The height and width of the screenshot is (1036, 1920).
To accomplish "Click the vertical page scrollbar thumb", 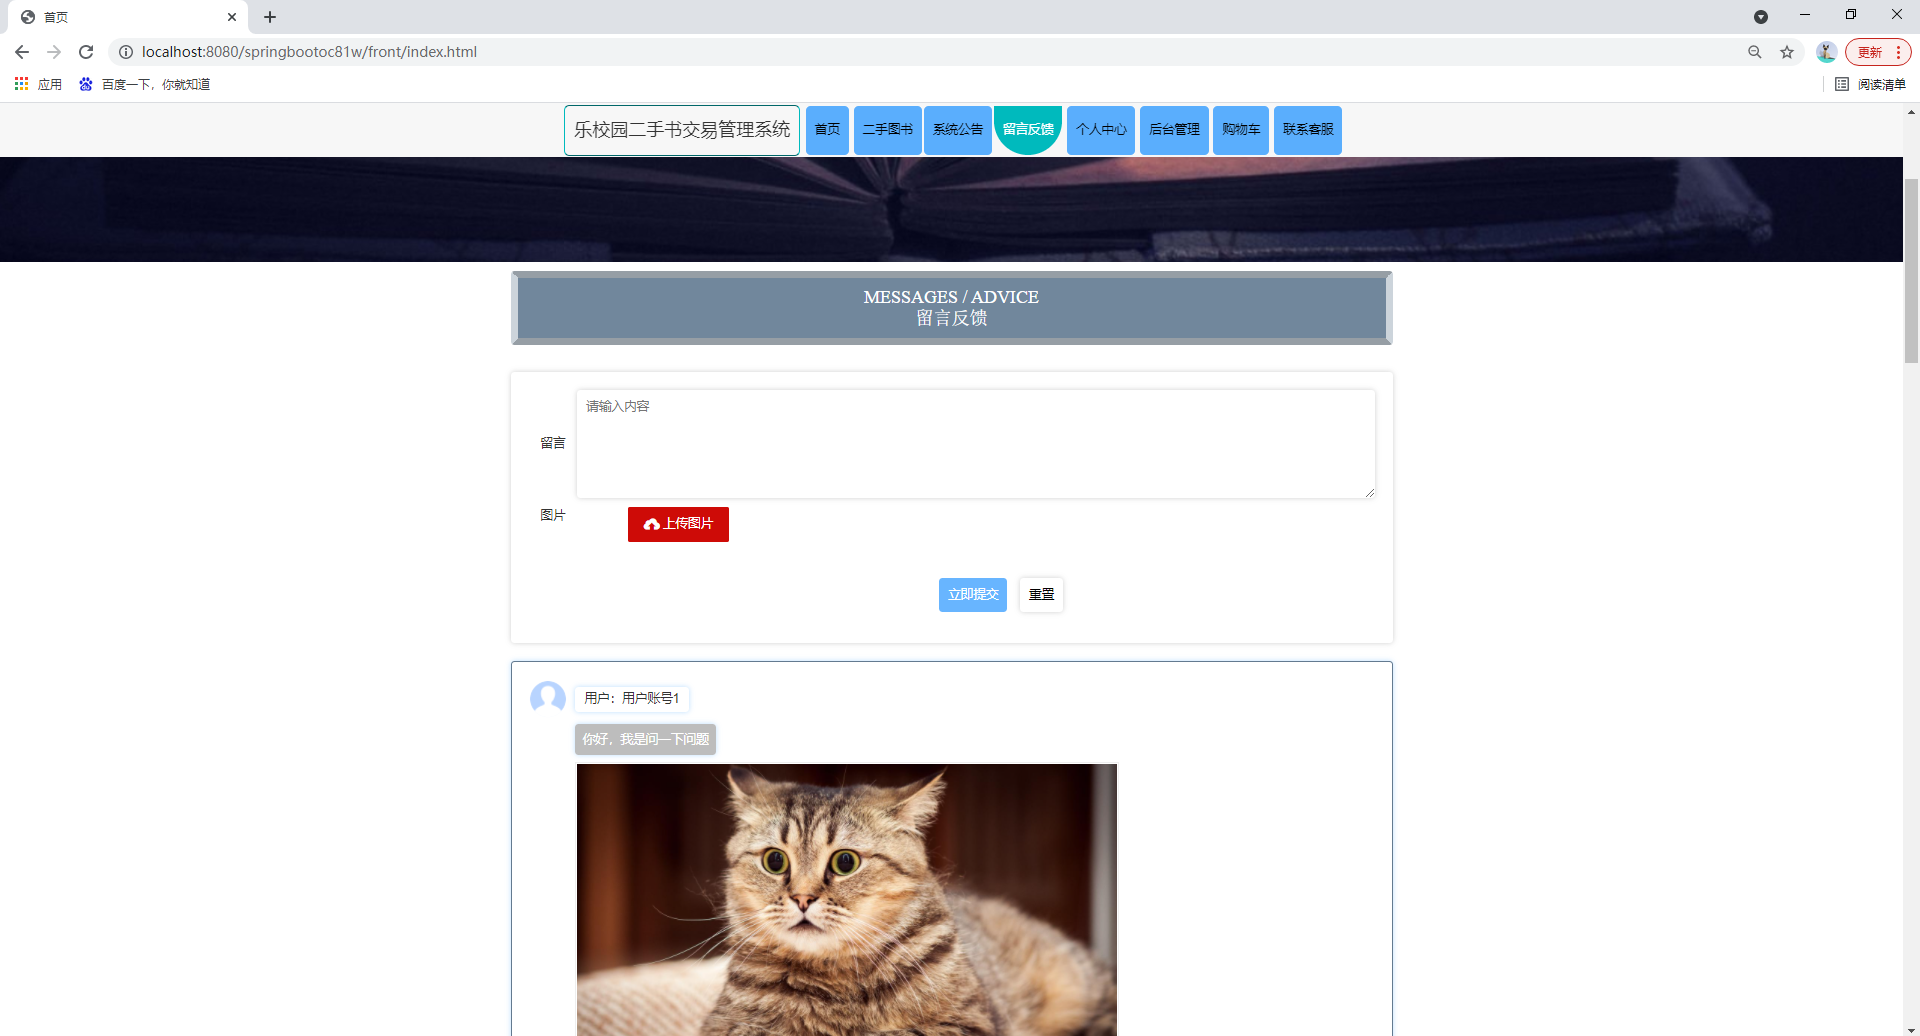I will pyautogui.click(x=1912, y=270).
